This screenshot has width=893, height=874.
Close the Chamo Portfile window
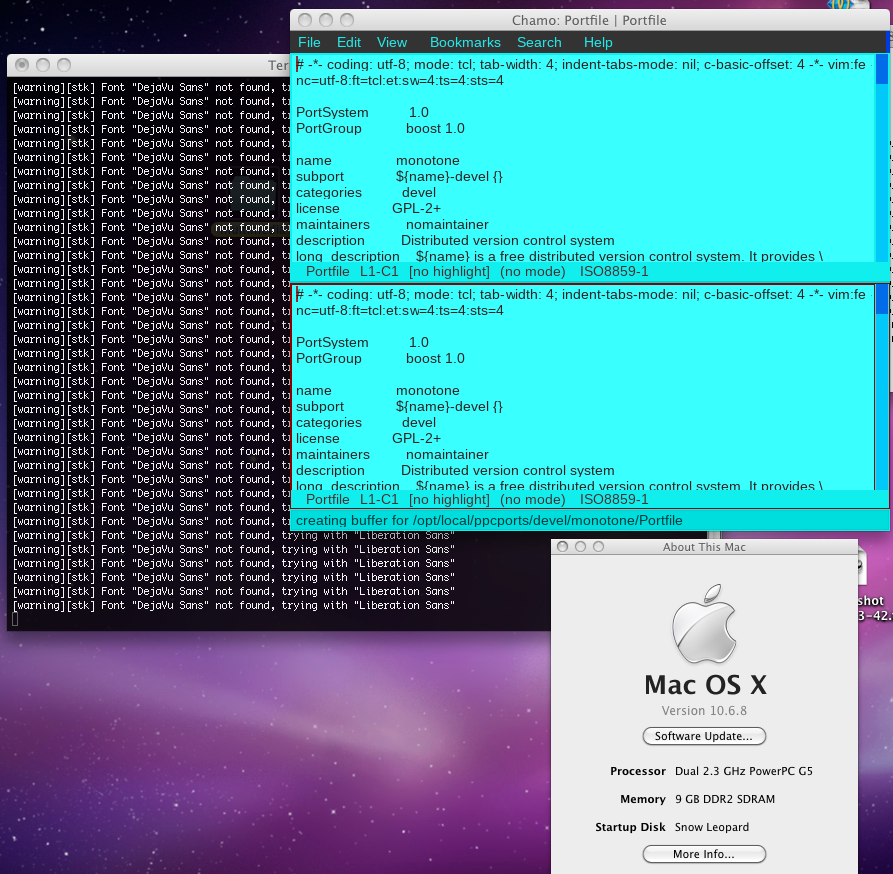[305, 20]
